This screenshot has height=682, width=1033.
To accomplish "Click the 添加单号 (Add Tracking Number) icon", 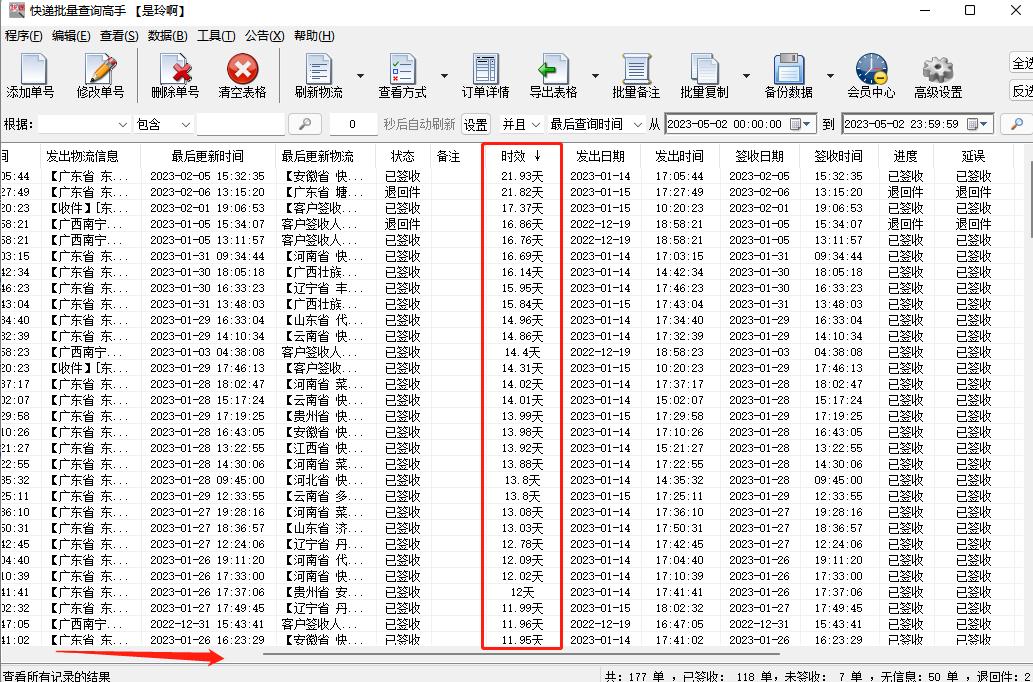I will click(x=31, y=75).
